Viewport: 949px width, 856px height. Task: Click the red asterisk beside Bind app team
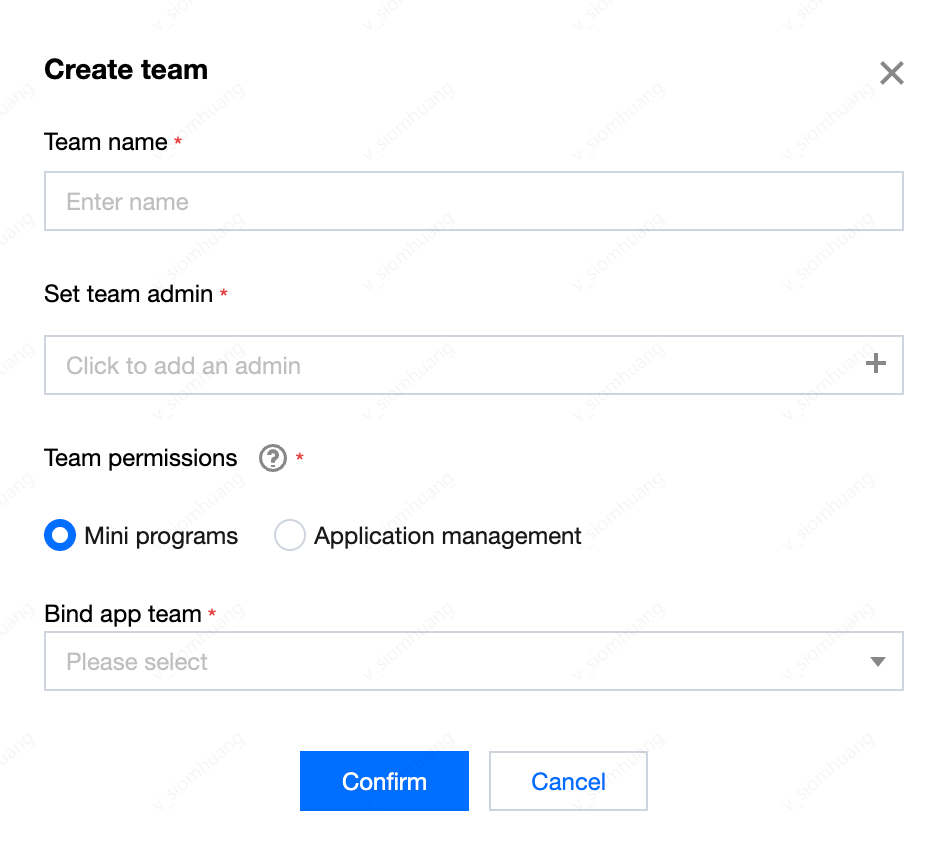(212, 615)
